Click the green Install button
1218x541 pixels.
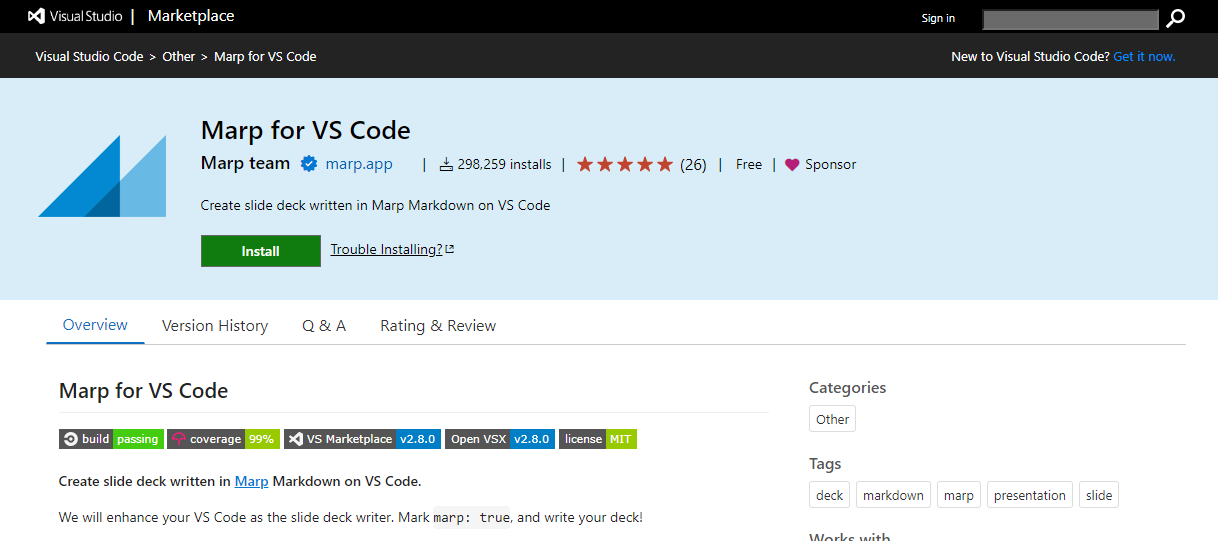[x=261, y=251]
